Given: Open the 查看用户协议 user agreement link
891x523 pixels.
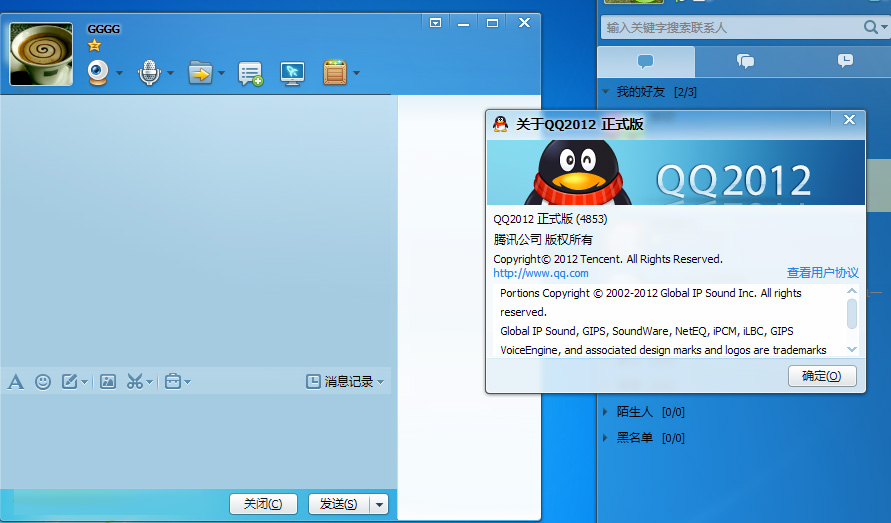Looking at the screenshot, I should [x=822, y=273].
